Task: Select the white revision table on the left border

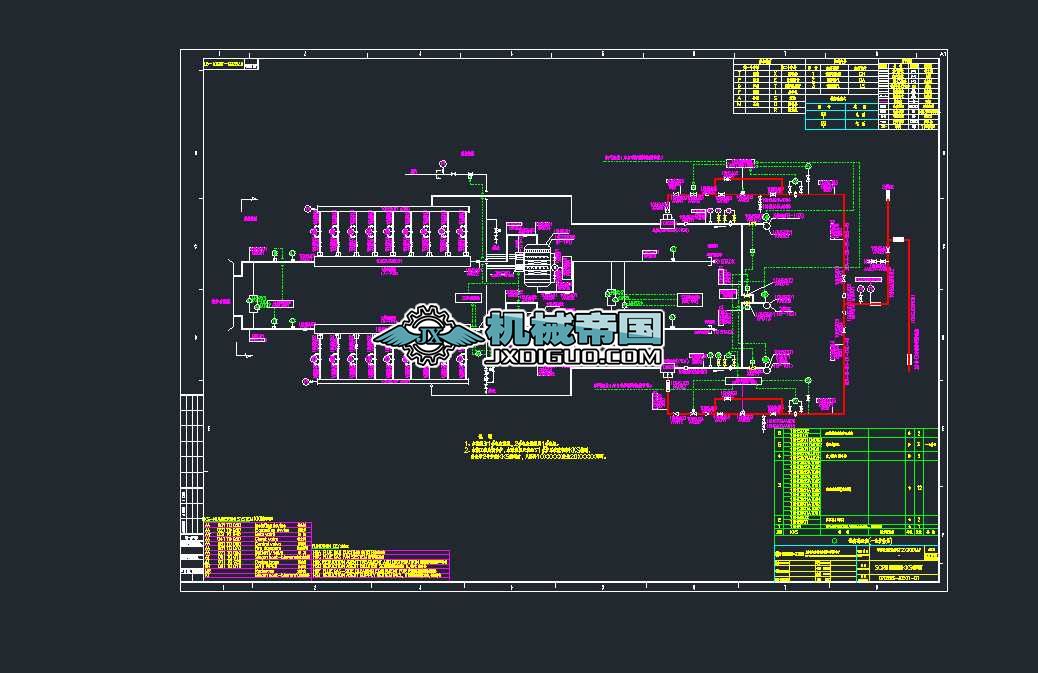Action: tap(192, 488)
